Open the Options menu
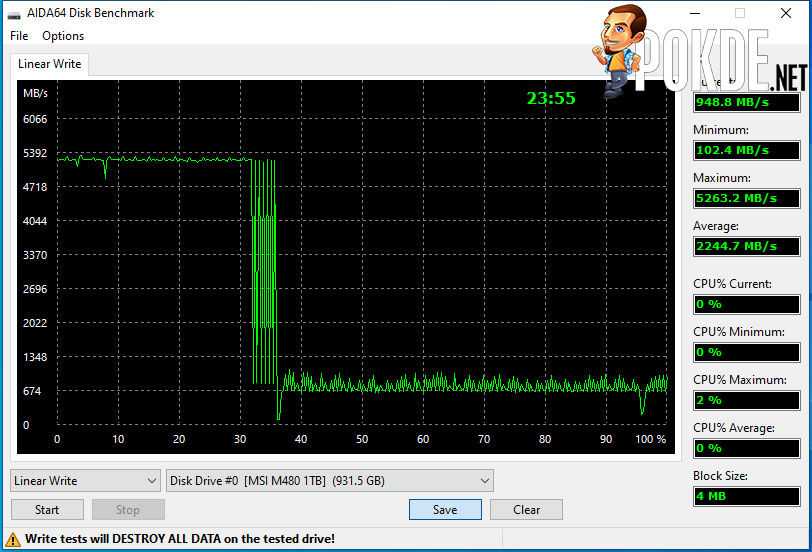This screenshot has height=552, width=812. (63, 36)
